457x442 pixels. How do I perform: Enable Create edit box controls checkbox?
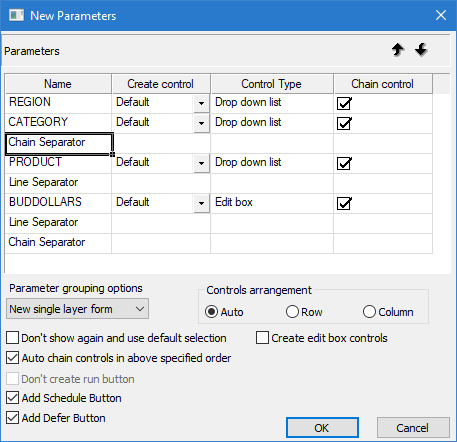262,338
